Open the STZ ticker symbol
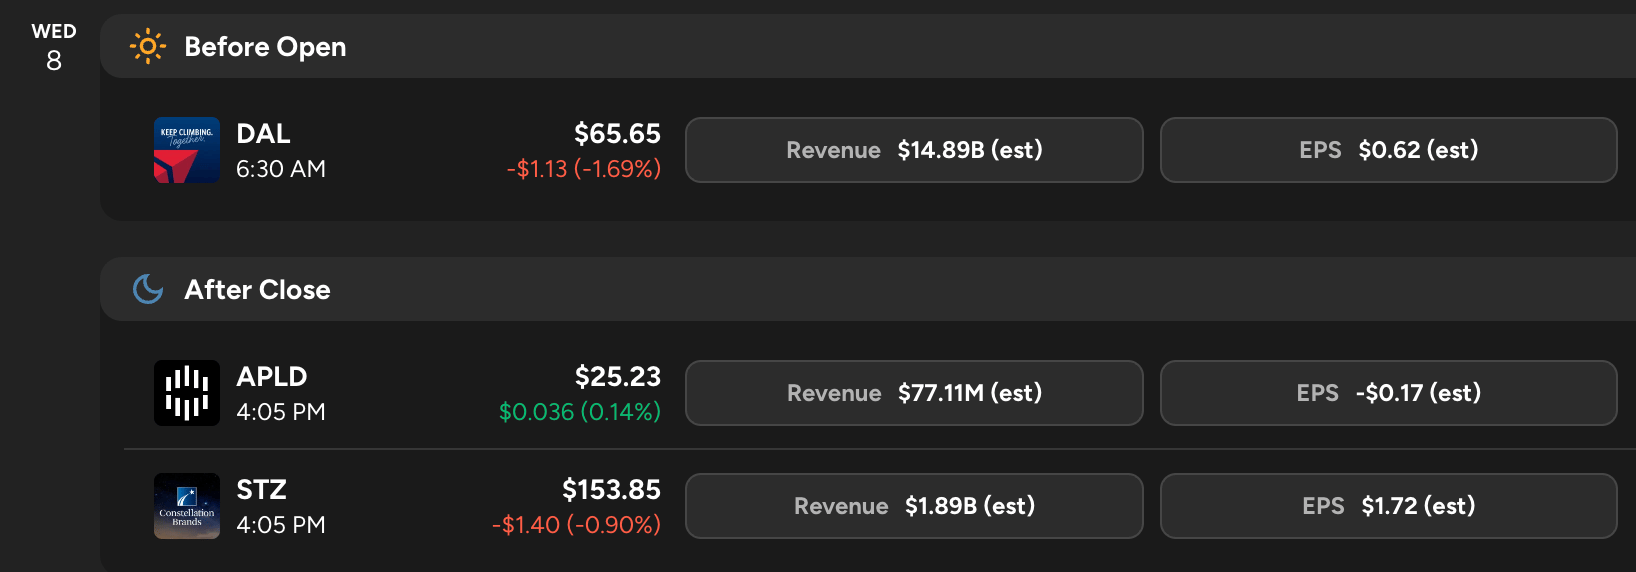 (261, 490)
